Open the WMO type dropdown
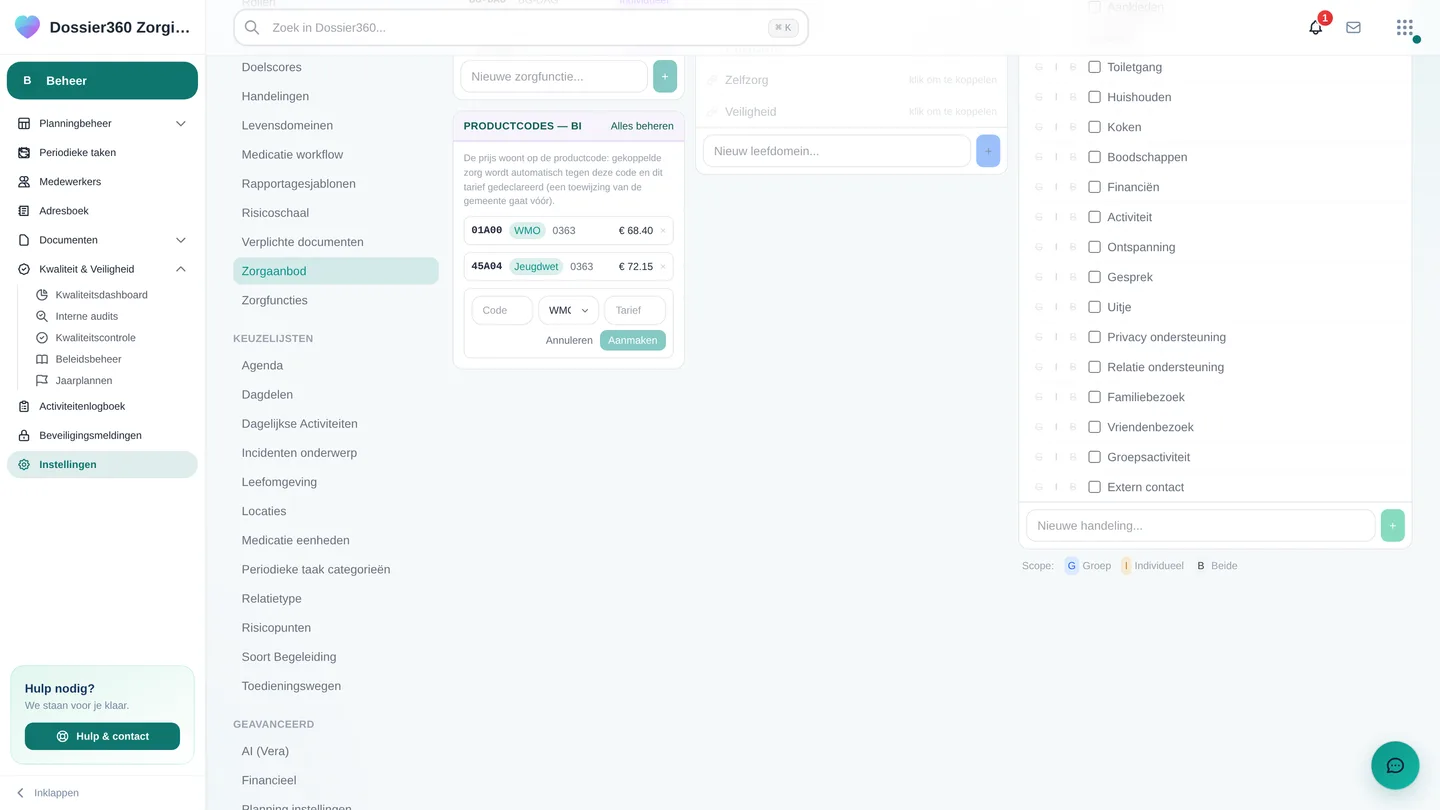 (x=568, y=310)
